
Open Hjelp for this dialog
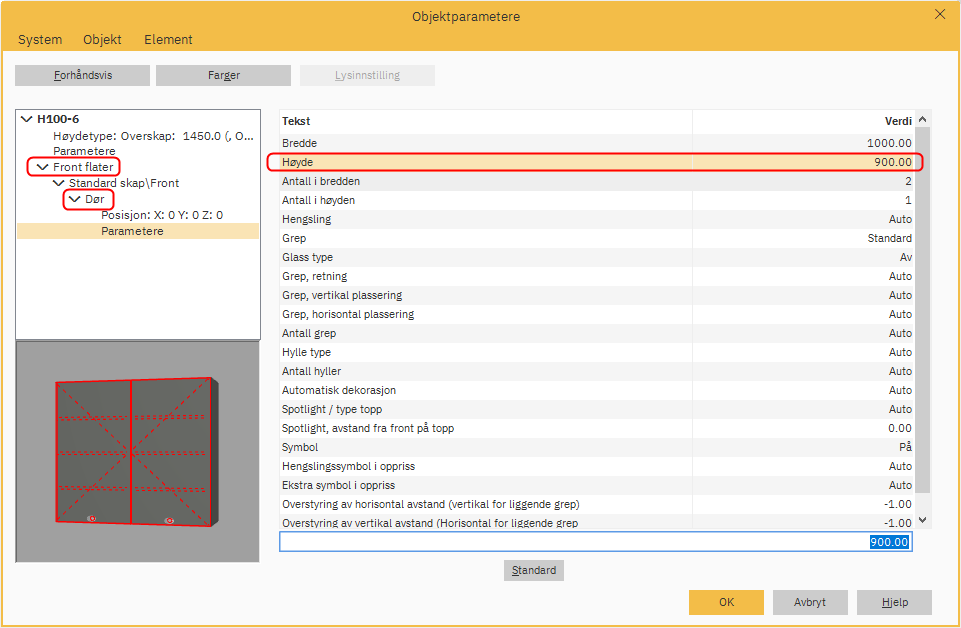[x=894, y=602]
